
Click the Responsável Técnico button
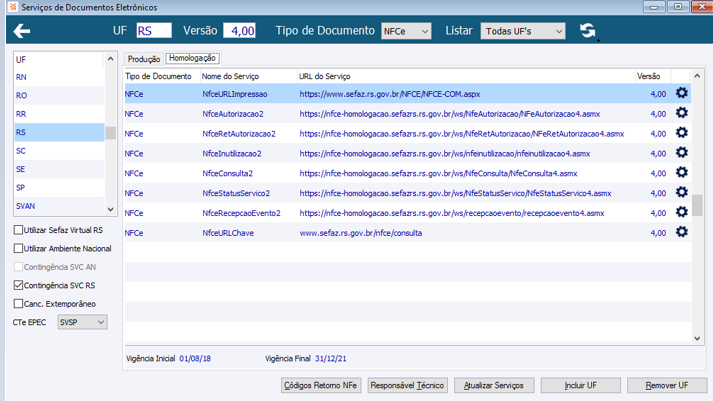pyautogui.click(x=407, y=385)
